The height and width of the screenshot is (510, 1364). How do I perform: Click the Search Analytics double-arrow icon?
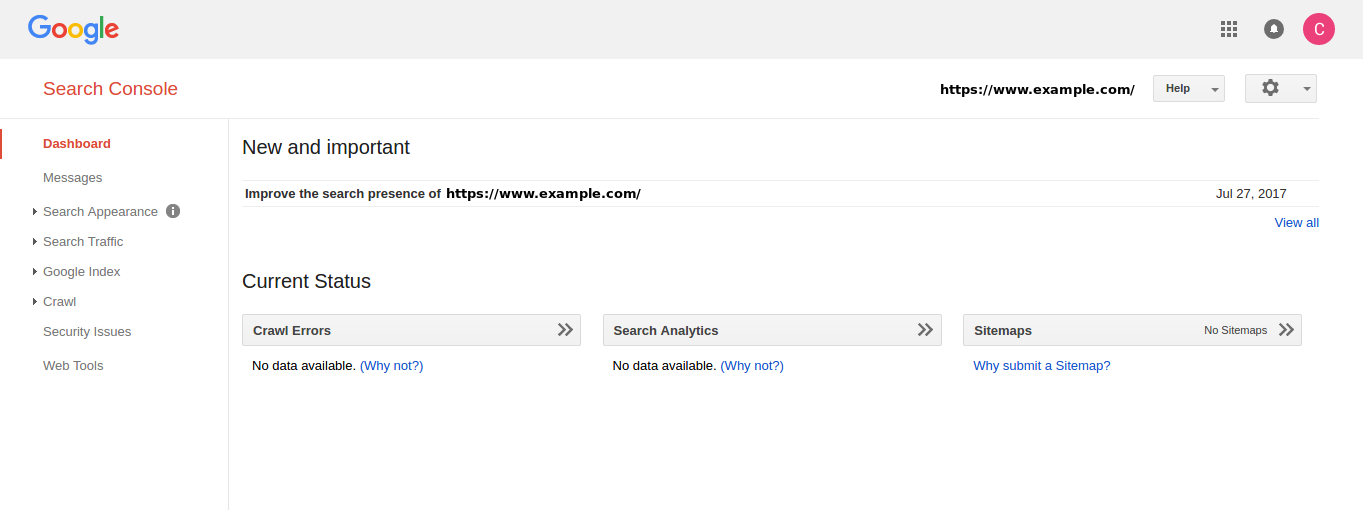(925, 330)
